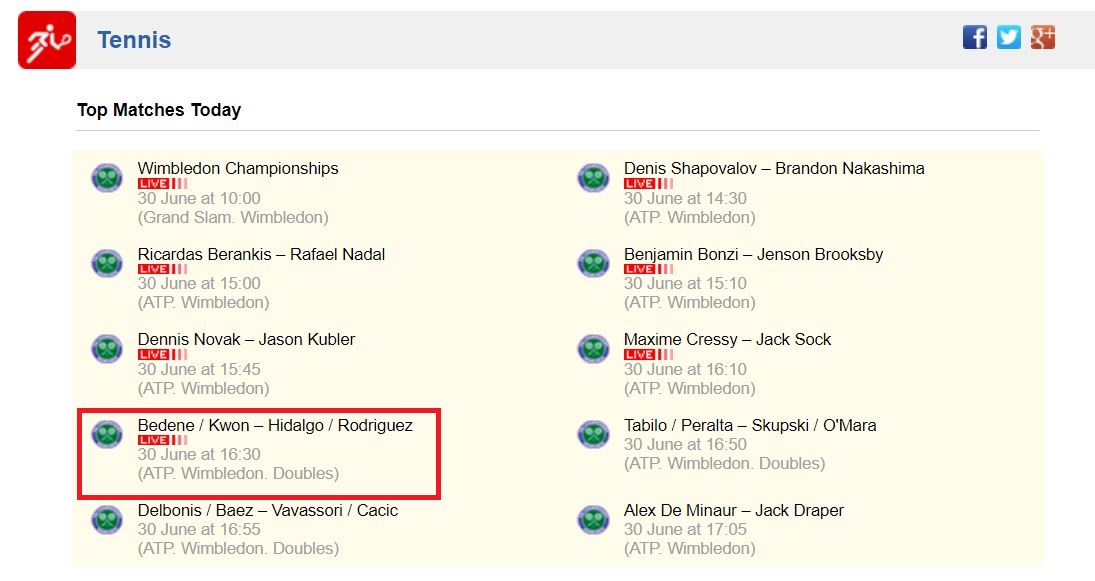Click '(ATP. Wimbledon)' under De Minaur – Draper
The height and width of the screenshot is (581, 1095).
690,549
